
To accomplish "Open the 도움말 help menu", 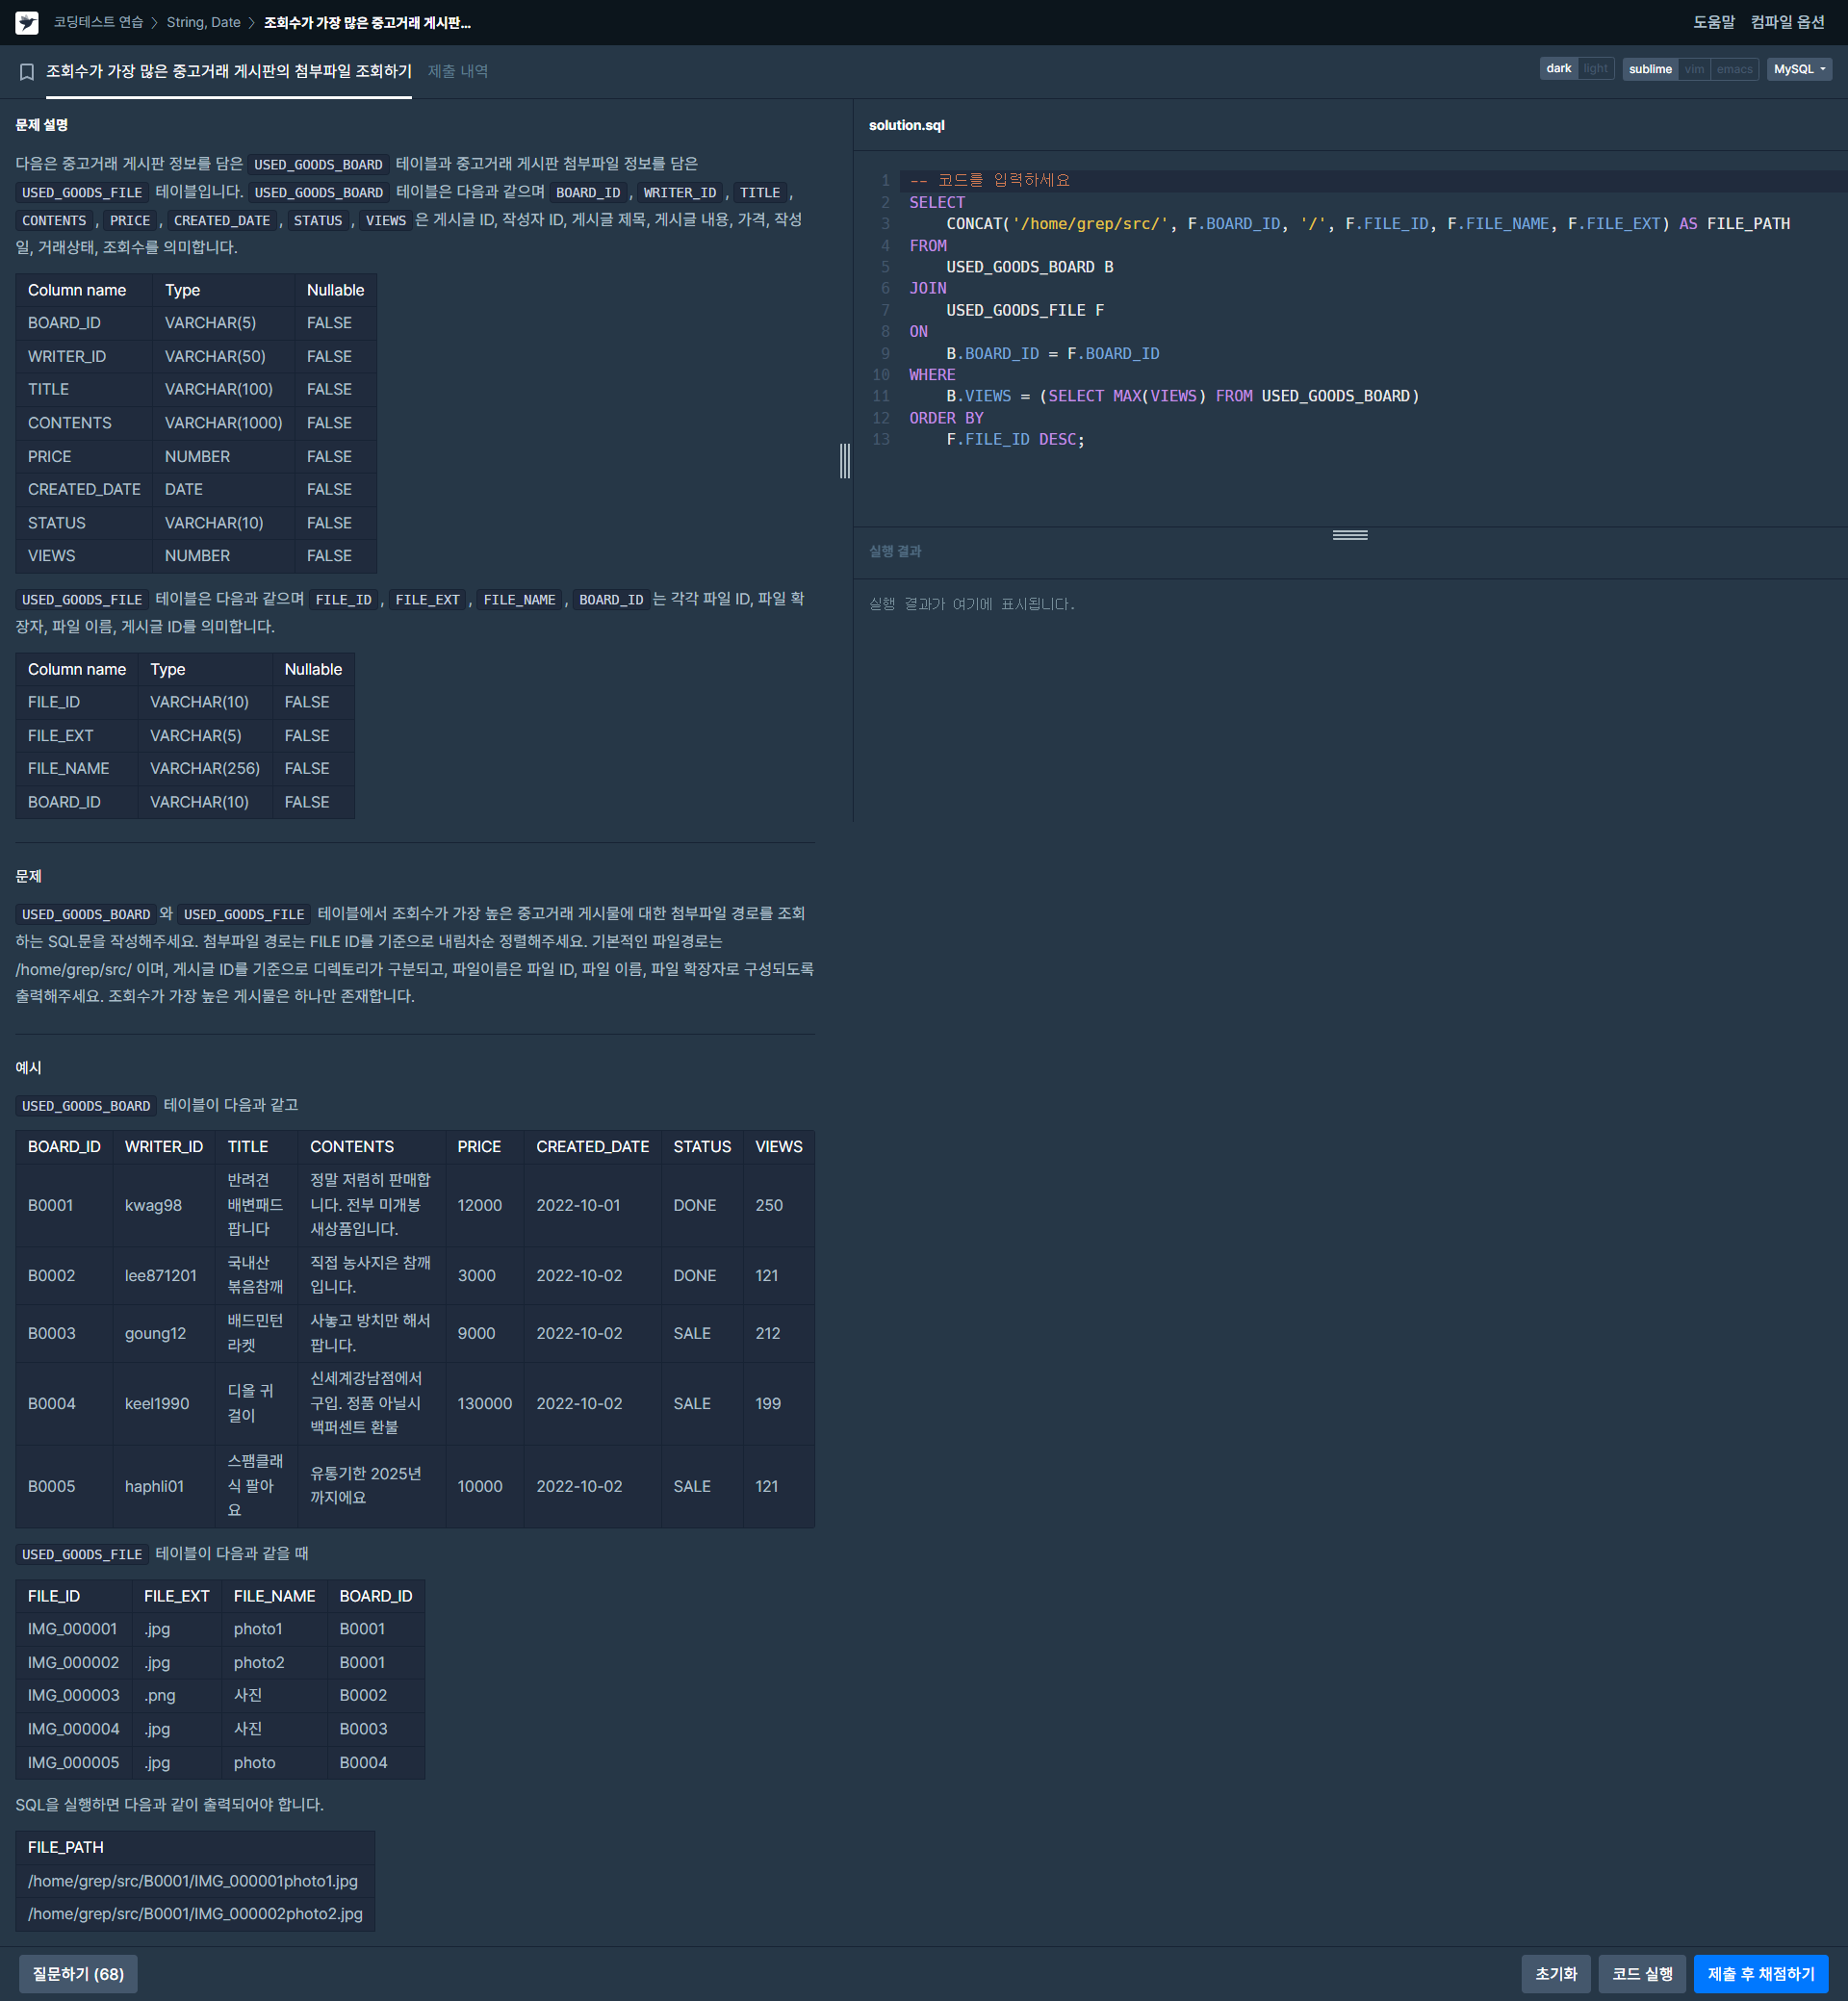I will click(1713, 22).
